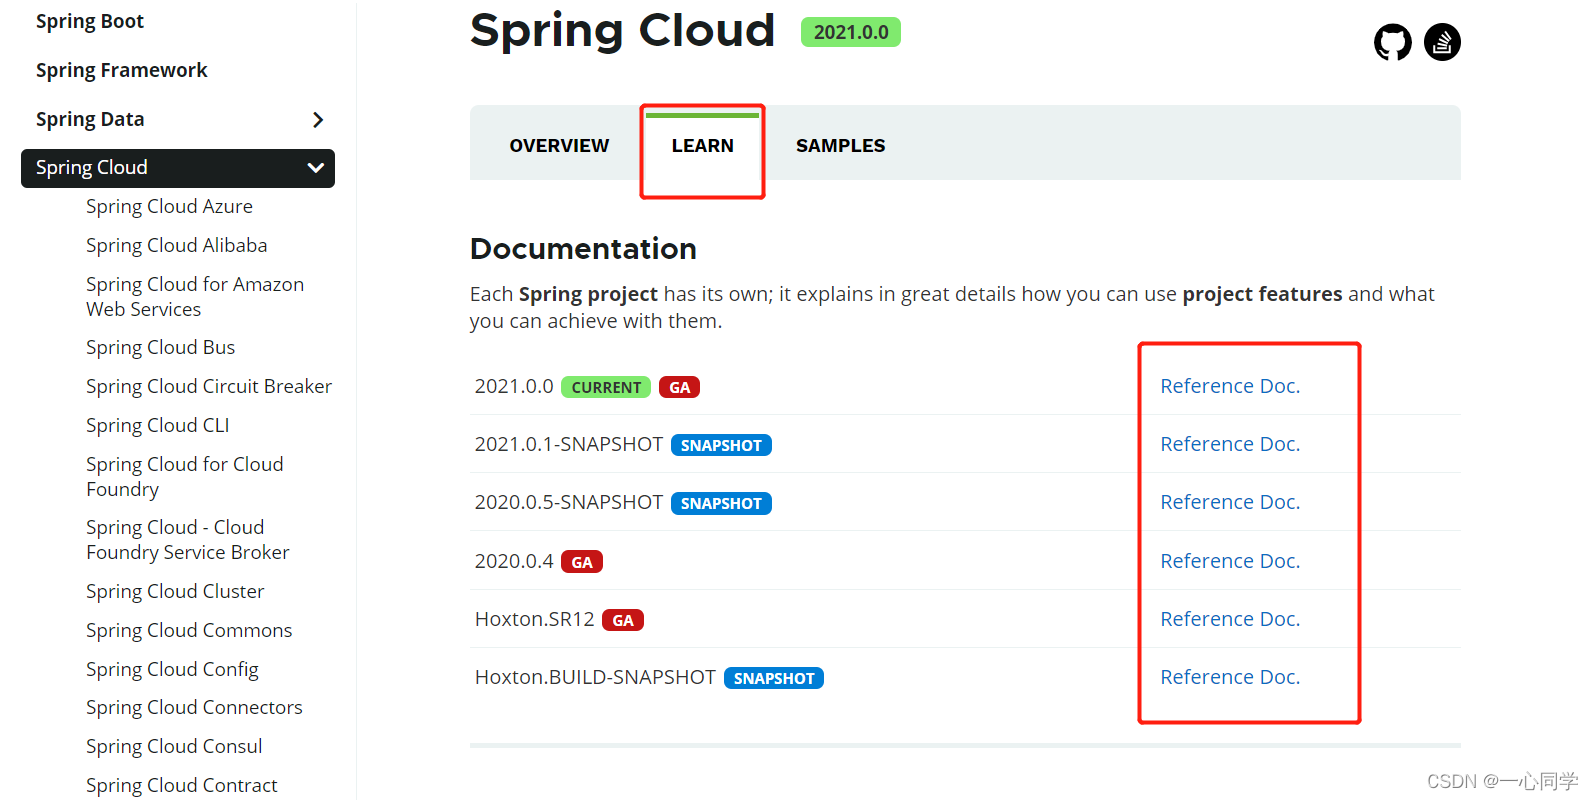
Task: Collapse the Spring Cloud menu chevron
Action: 316,168
